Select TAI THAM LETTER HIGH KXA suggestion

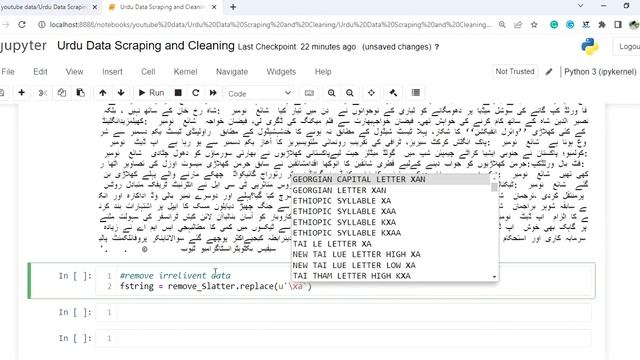pyautogui.click(x=391, y=276)
